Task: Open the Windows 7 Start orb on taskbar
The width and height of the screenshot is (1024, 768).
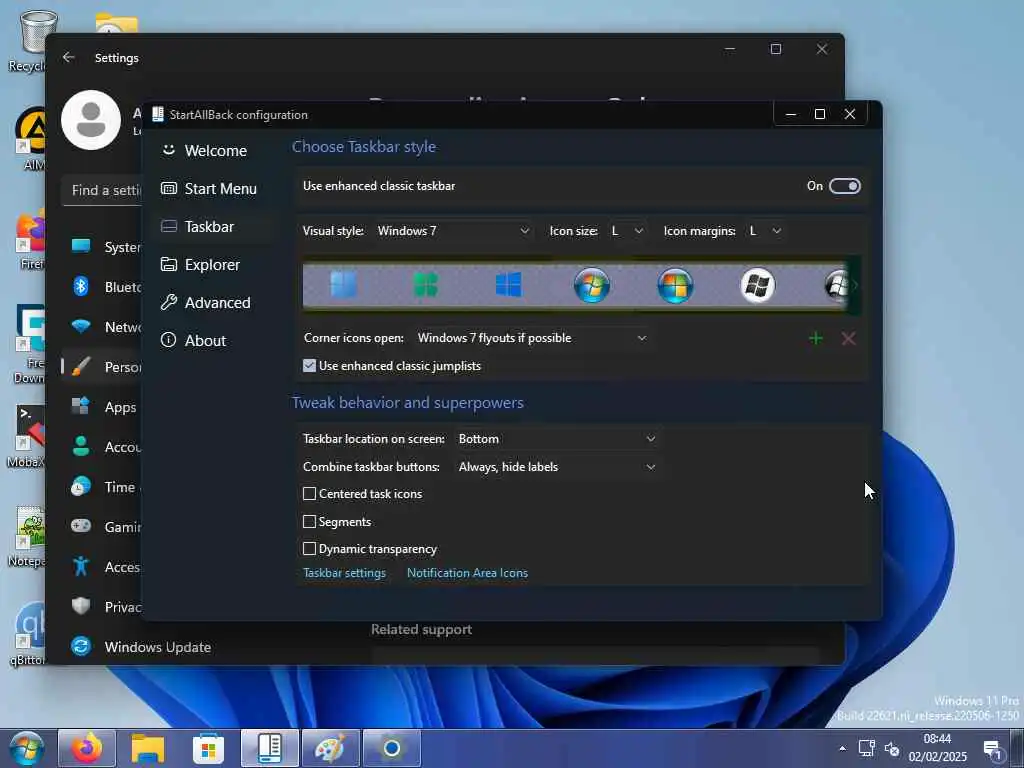Action: (x=27, y=748)
